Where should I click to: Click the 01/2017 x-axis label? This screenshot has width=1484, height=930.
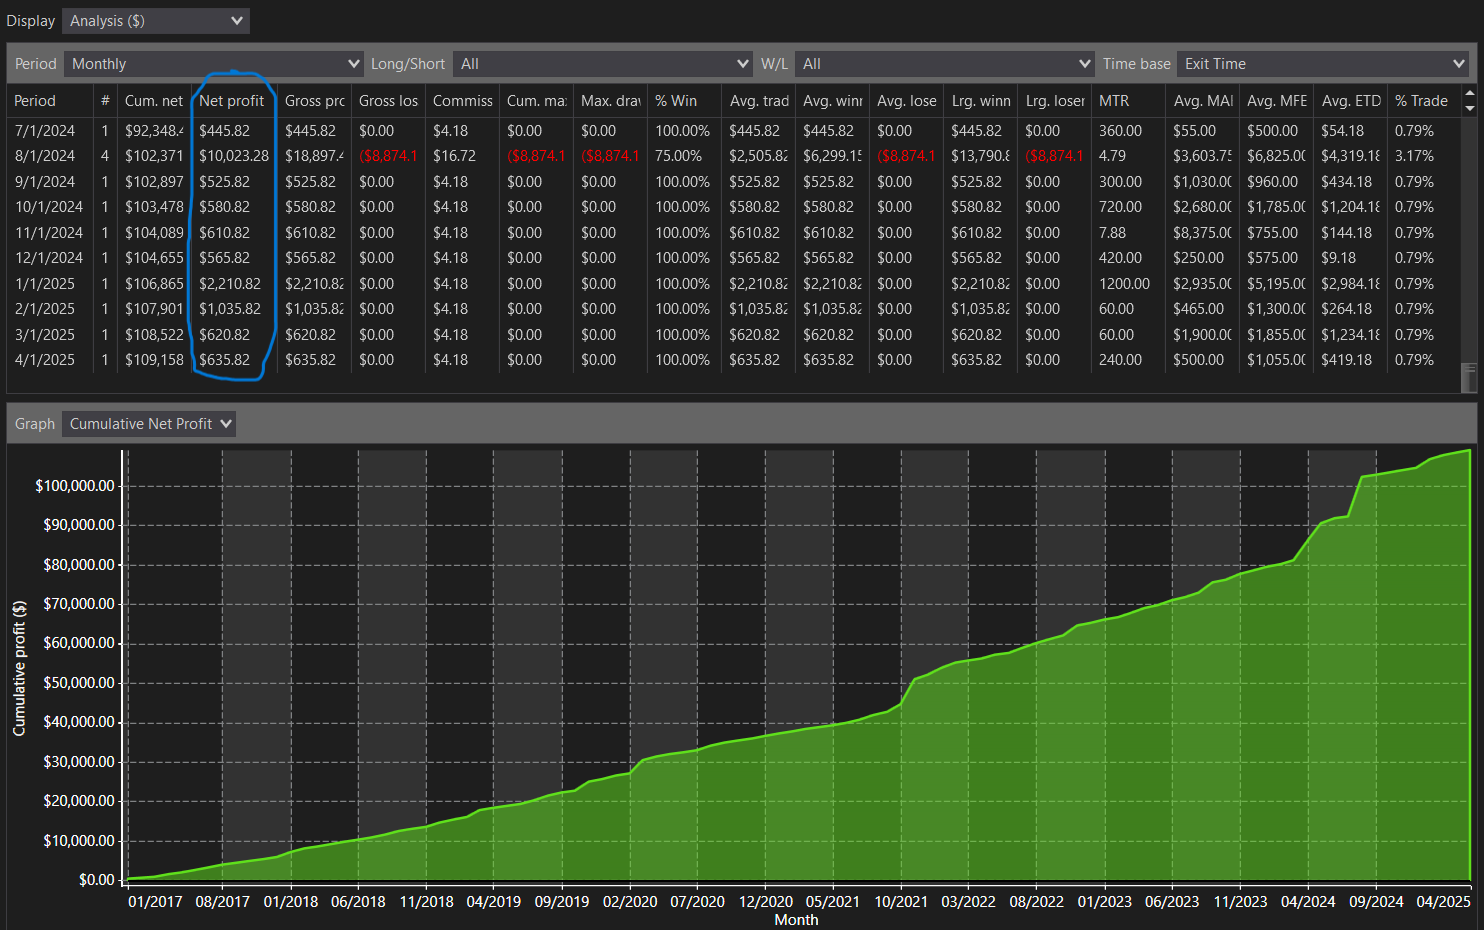point(155,902)
